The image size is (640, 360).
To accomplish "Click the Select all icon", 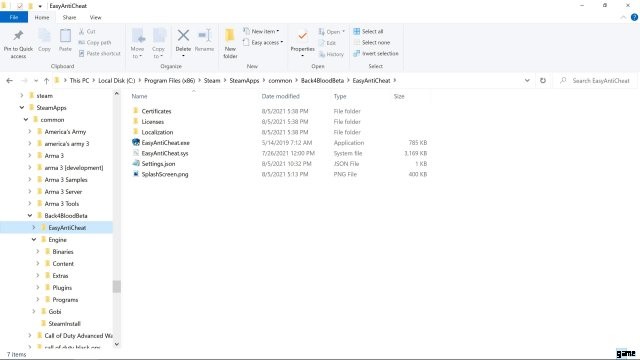I will (356, 31).
